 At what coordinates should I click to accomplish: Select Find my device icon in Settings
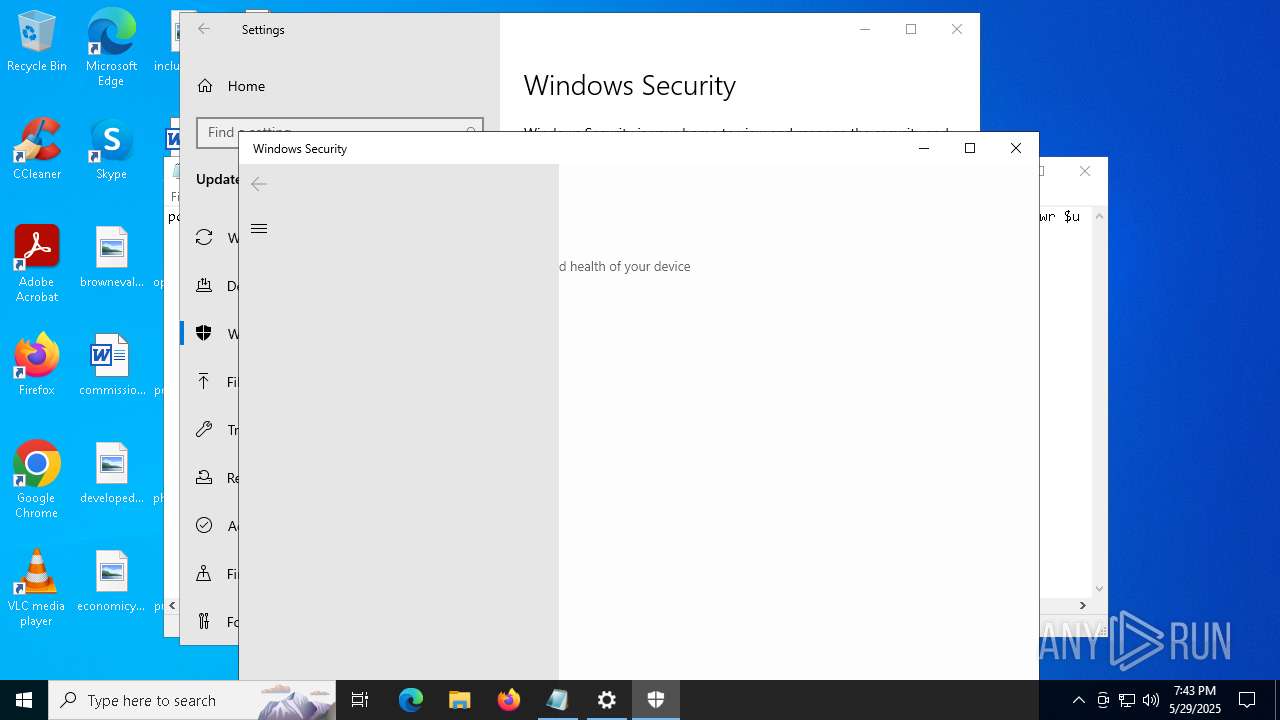point(204,573)
